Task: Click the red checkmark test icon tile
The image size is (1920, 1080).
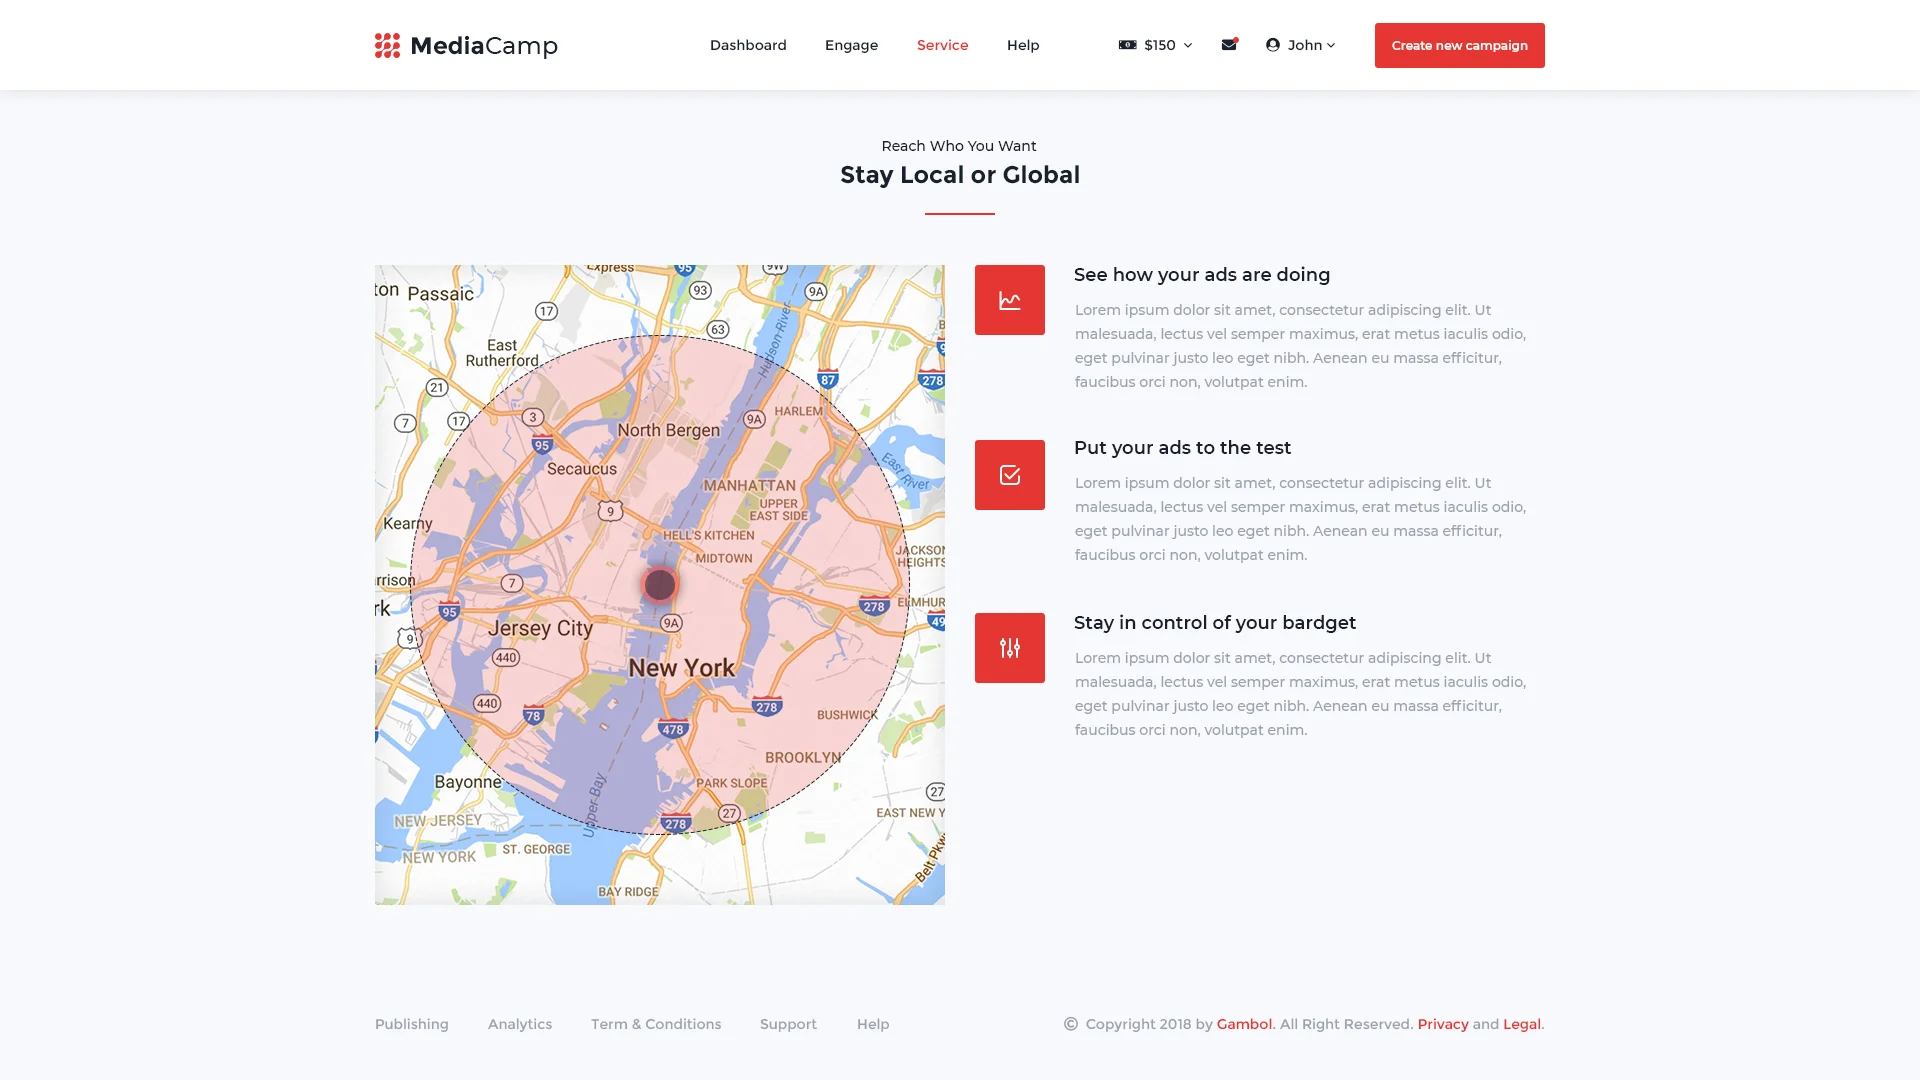Action: (1009, 475)
